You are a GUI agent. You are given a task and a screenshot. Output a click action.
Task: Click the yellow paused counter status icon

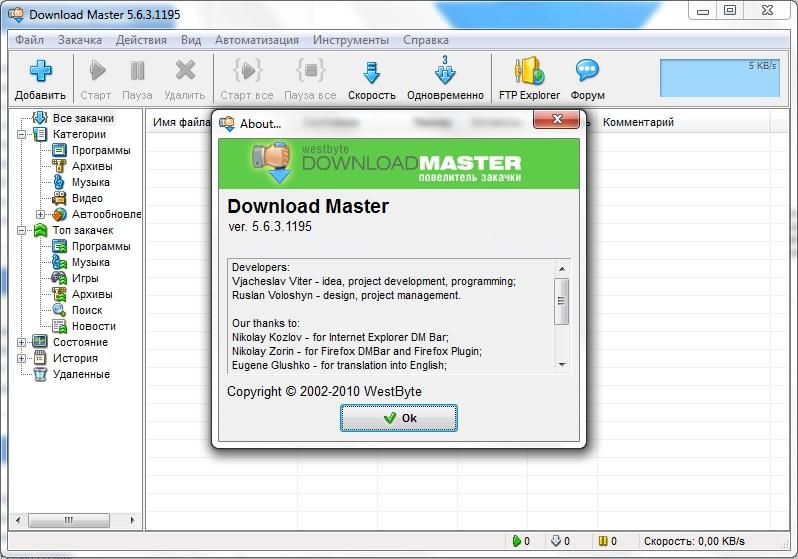pos(603,541)
